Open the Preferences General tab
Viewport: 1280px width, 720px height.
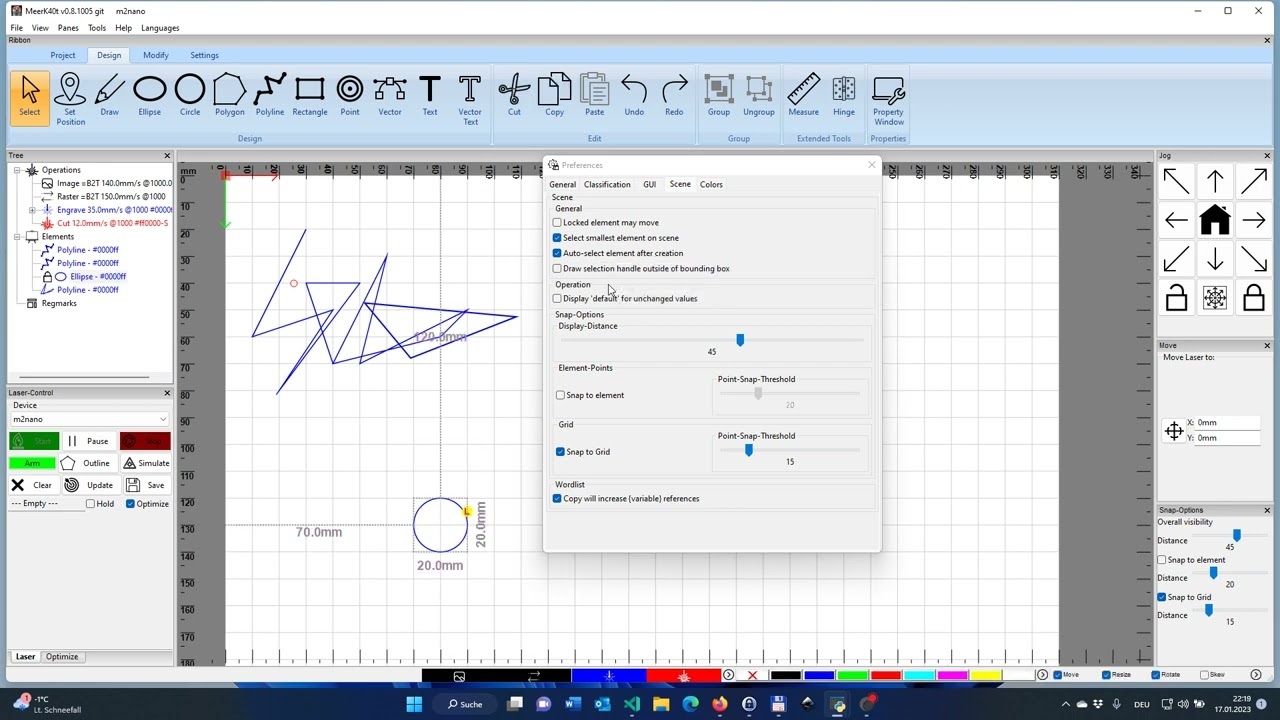562,184
